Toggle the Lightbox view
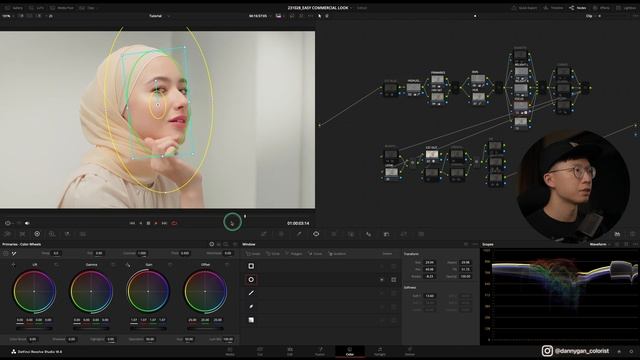 pyautogui.click(x=627, y=8)
